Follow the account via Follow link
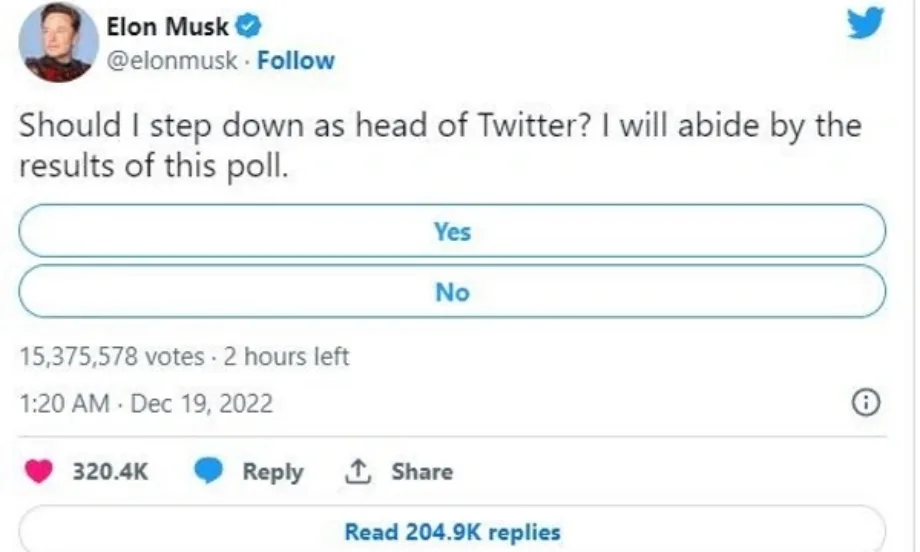920x552 pixels. click(296, 61)
